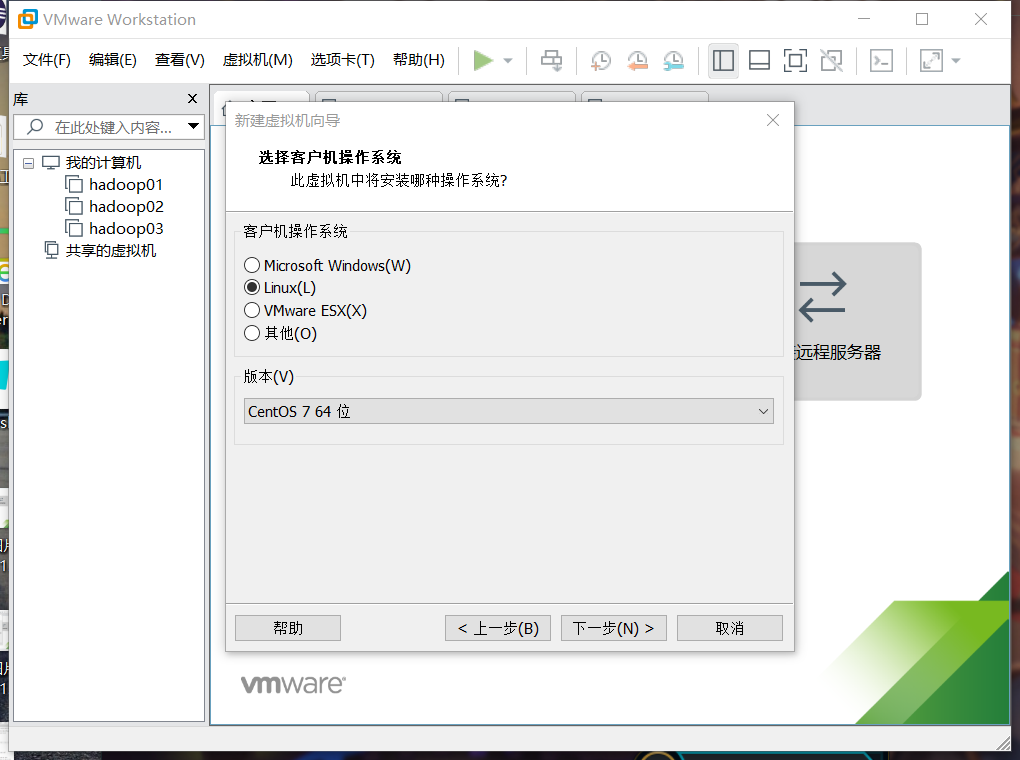Open the 查看(V) menu

pyautogui.click(x=180, y=60)
